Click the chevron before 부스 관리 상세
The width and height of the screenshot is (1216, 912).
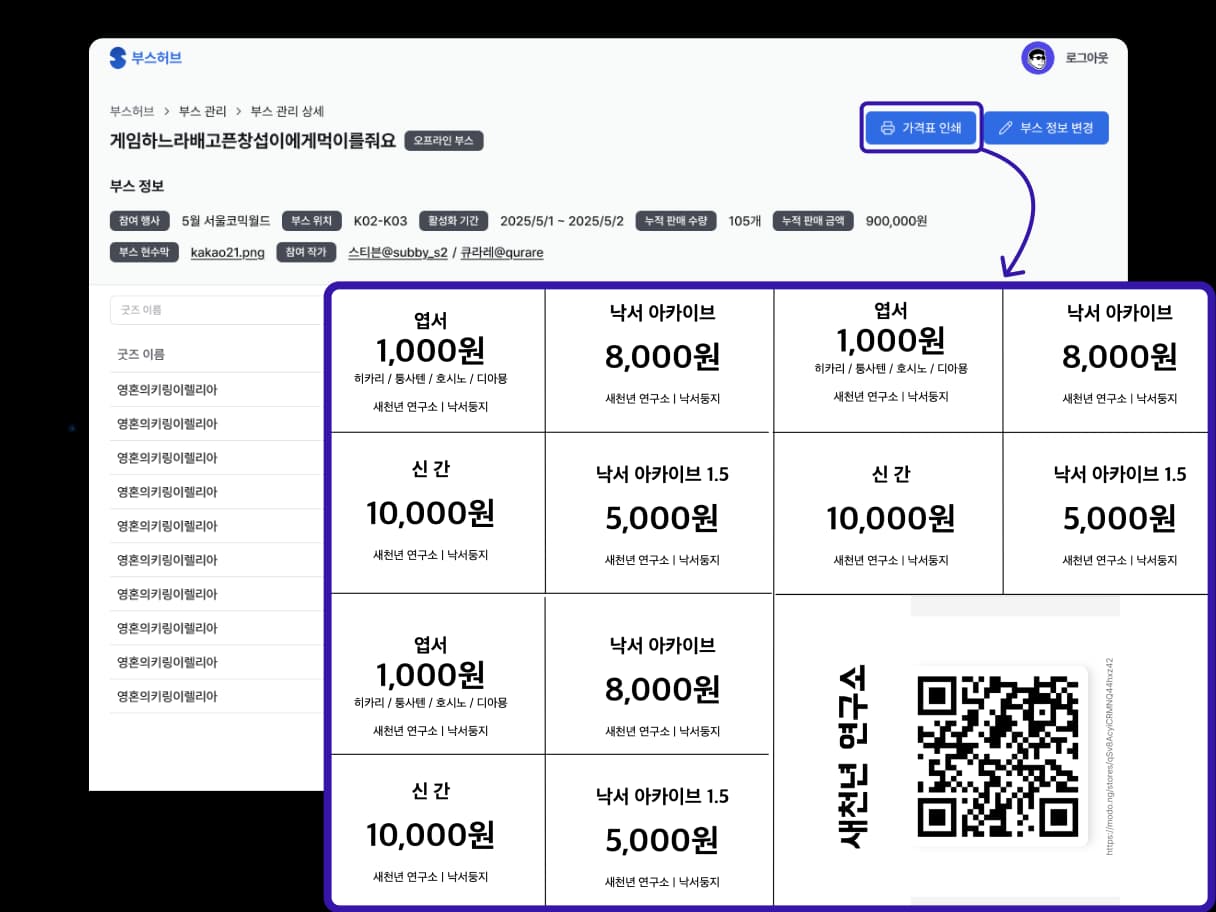coord(239,111)
